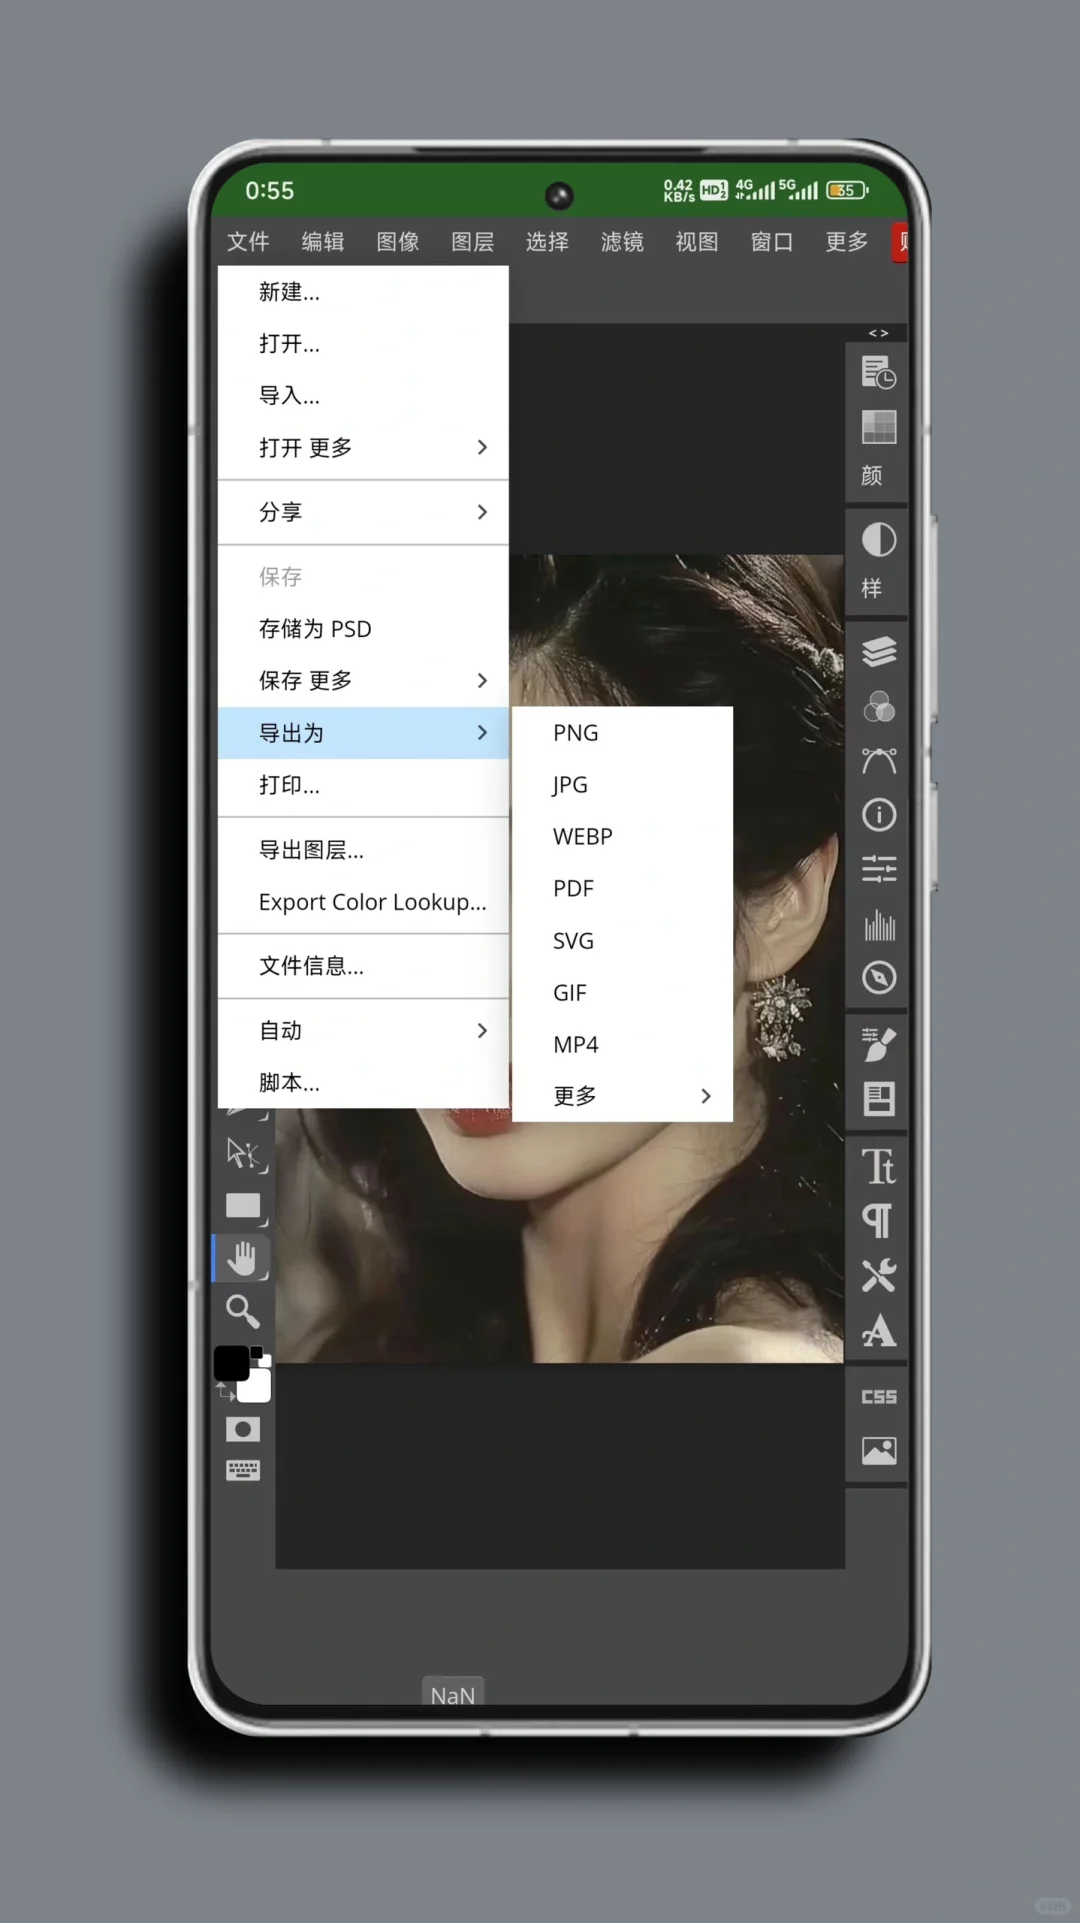The image size is (1080, 1923).
Task: Open the Properties sliders icon
Action: 878,869
